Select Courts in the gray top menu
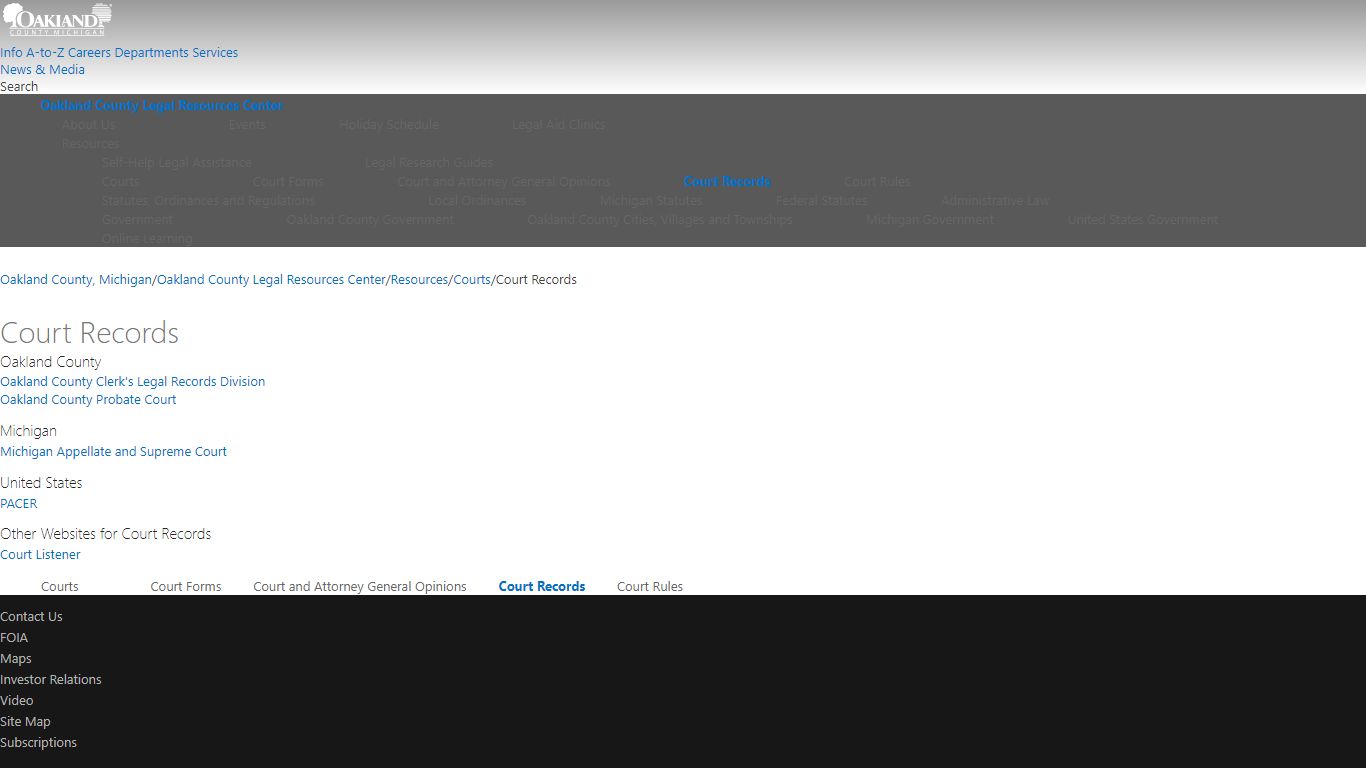 (x=121, y=182)
